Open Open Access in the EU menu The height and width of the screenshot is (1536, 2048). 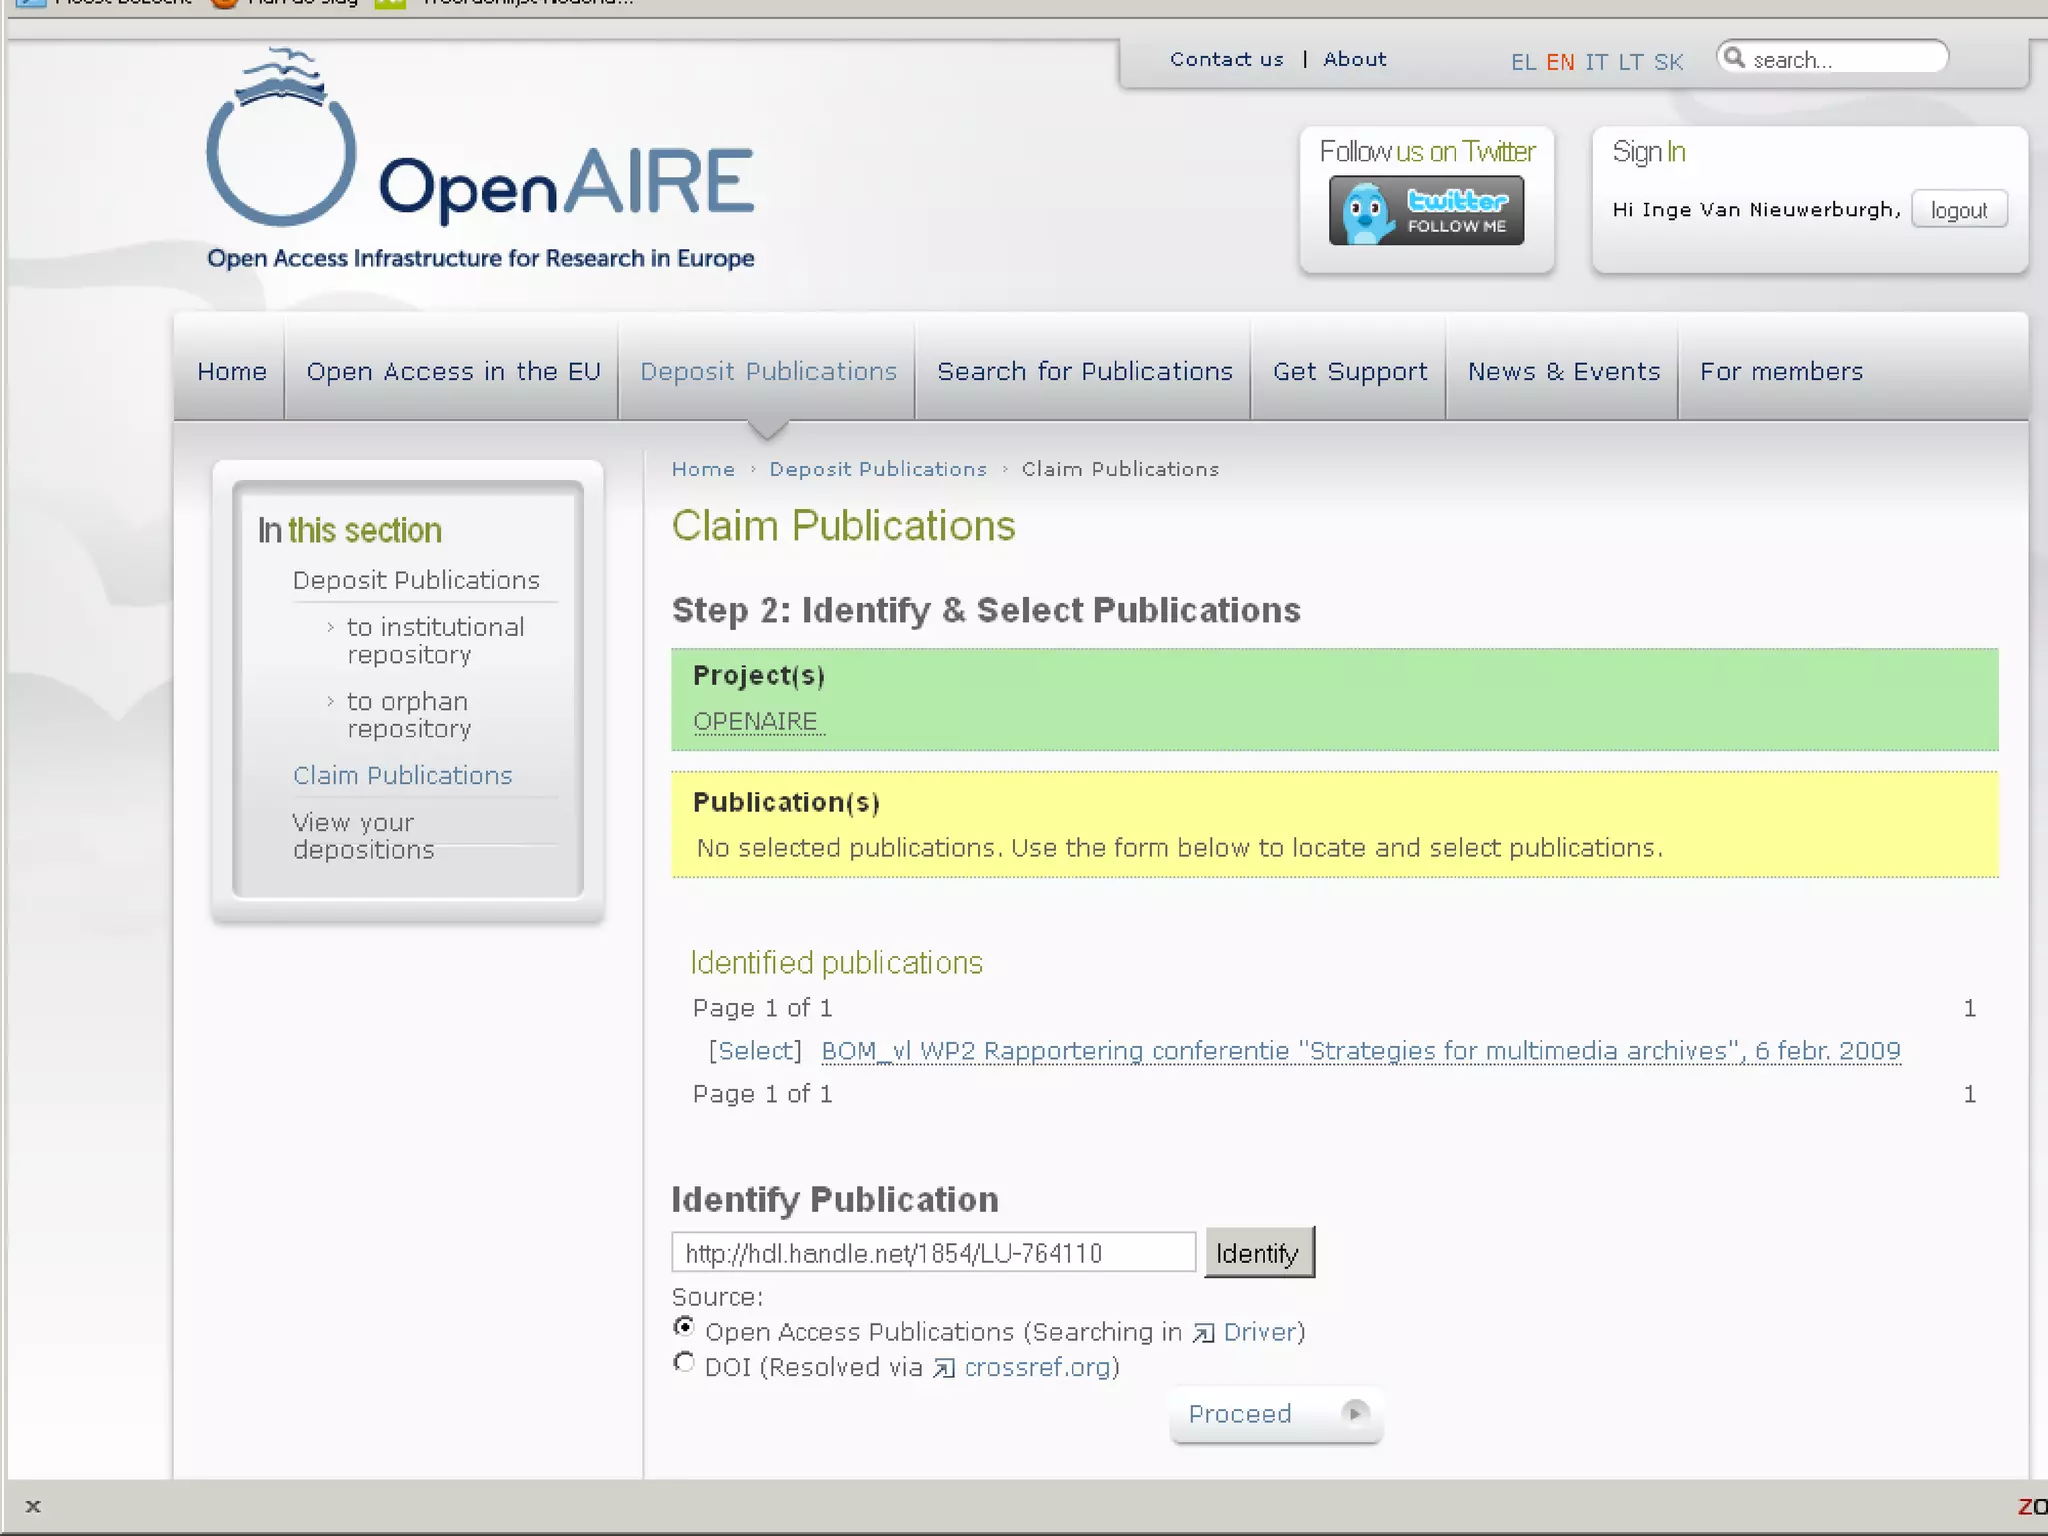coord(453,371)
